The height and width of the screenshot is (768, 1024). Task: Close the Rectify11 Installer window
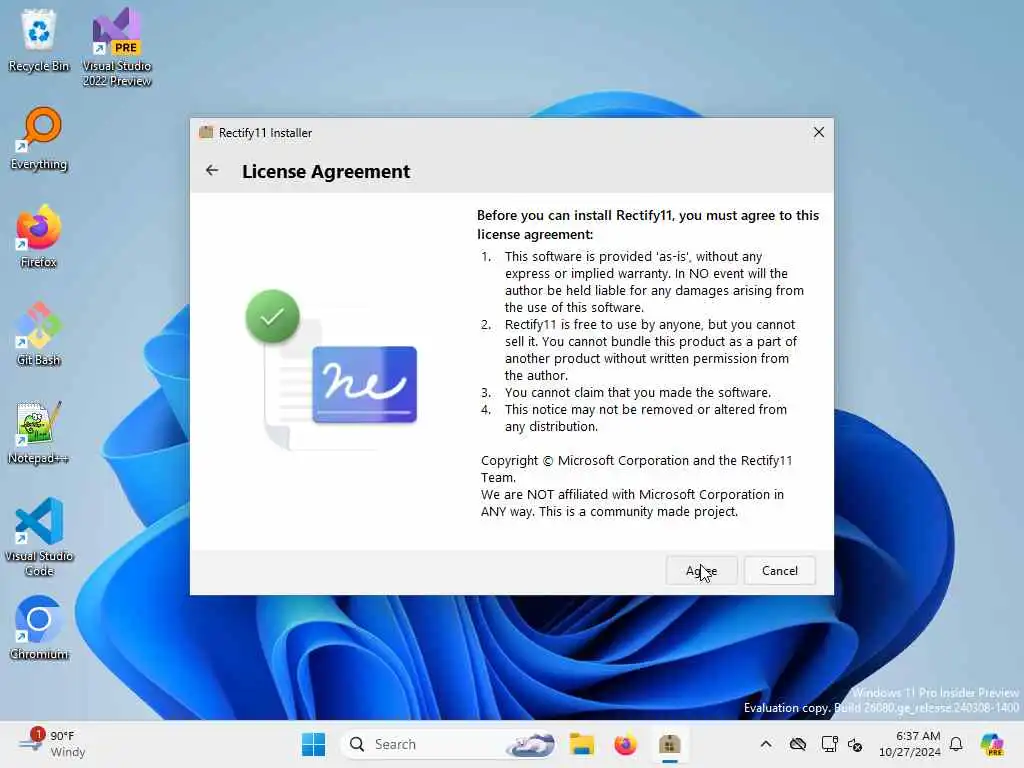[818, 132]
